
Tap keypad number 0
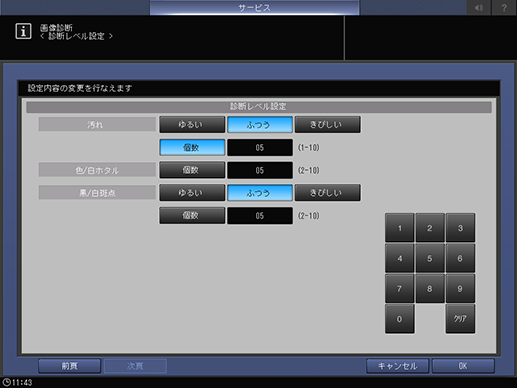point(399,319)
